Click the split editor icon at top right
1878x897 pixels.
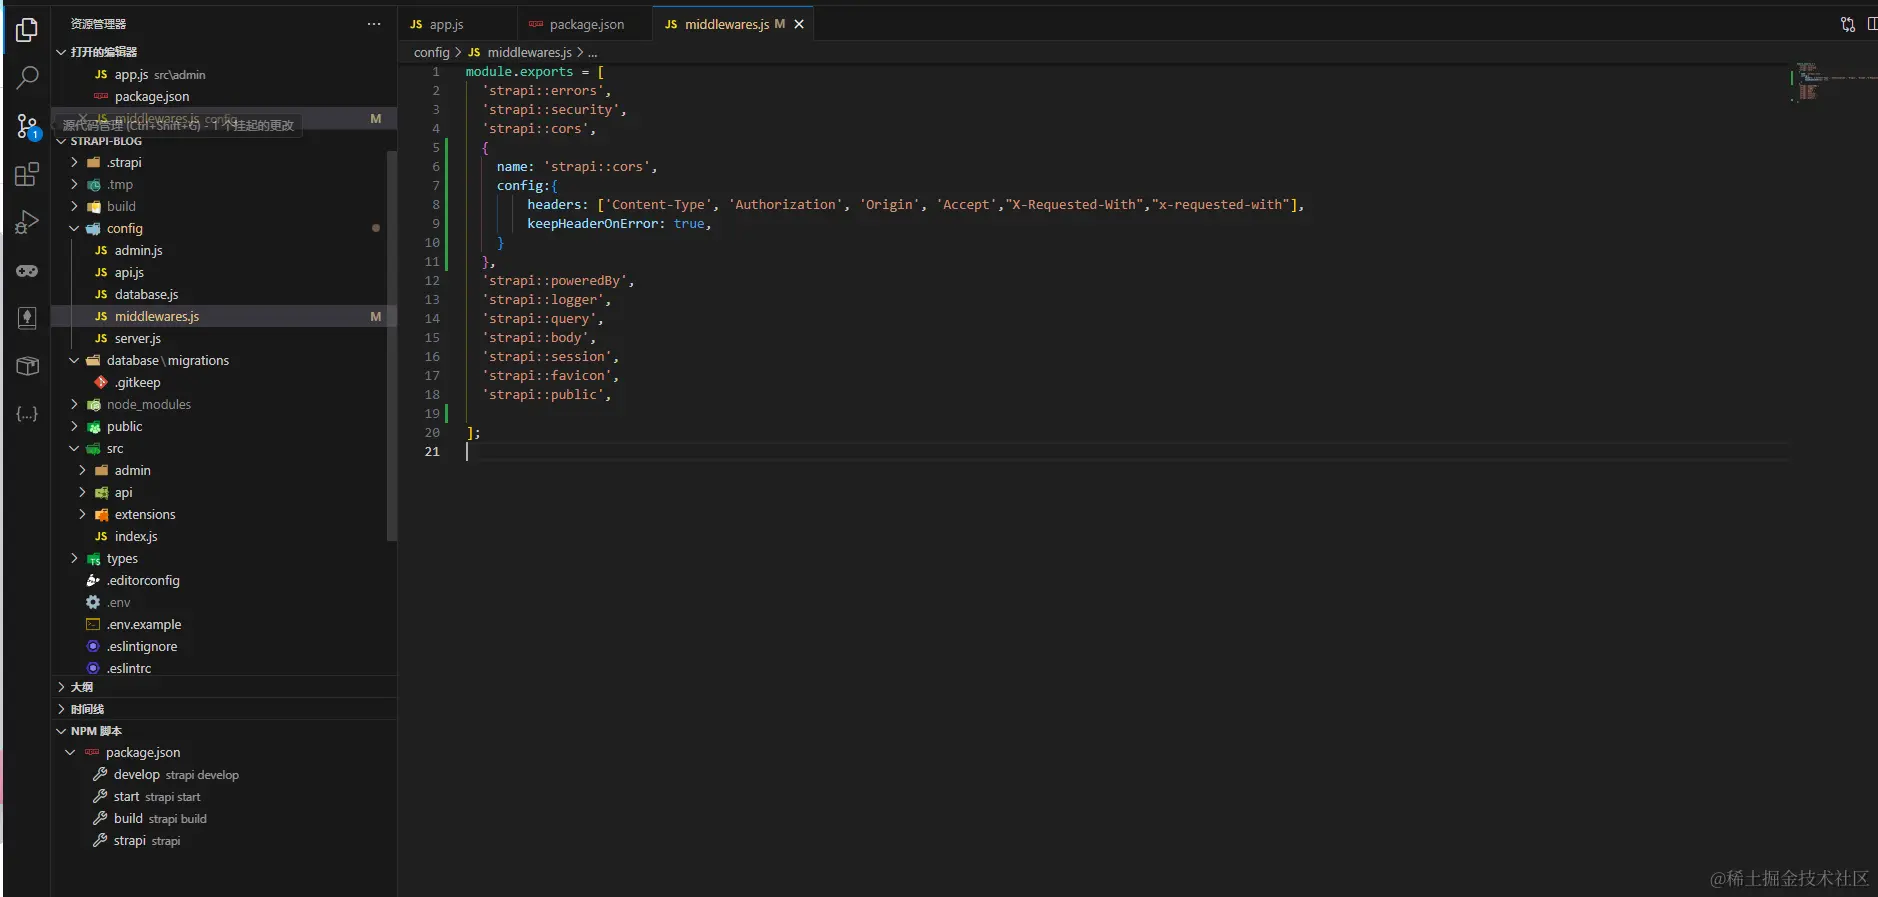point(1871,24)
